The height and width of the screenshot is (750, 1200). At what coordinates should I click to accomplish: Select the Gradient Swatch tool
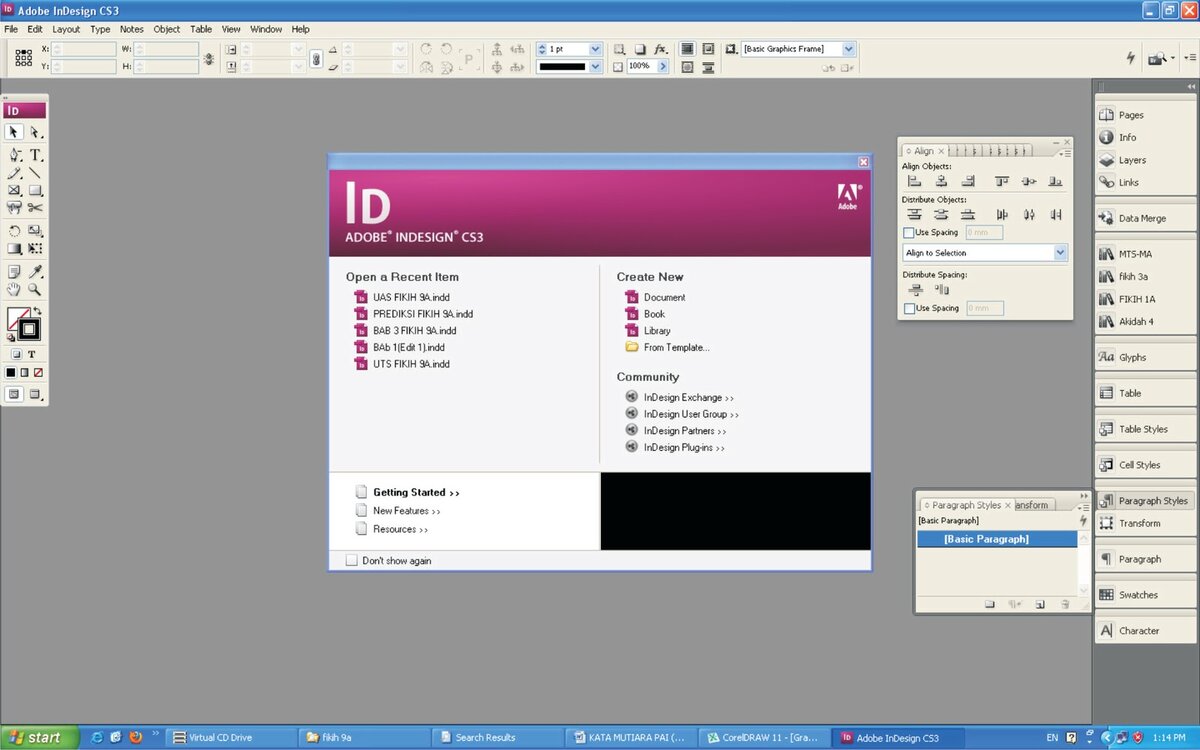(14, 248)
